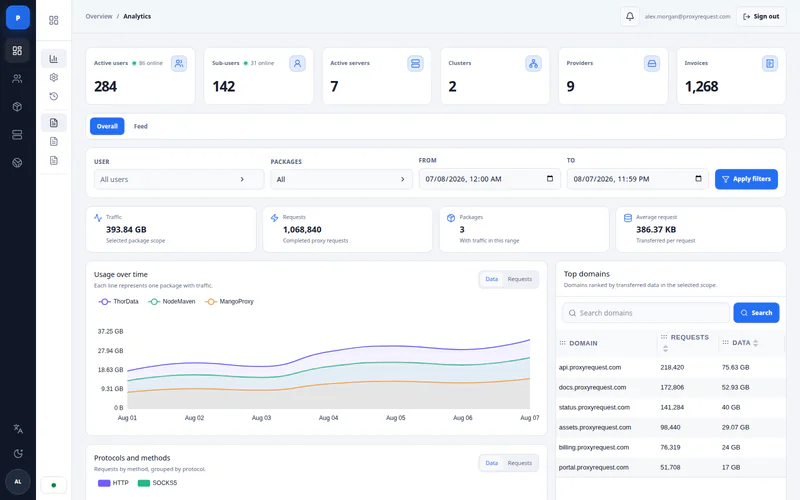Select the highlighted document icon in secondary sidebar
The image size is (800, 500).
54,123
